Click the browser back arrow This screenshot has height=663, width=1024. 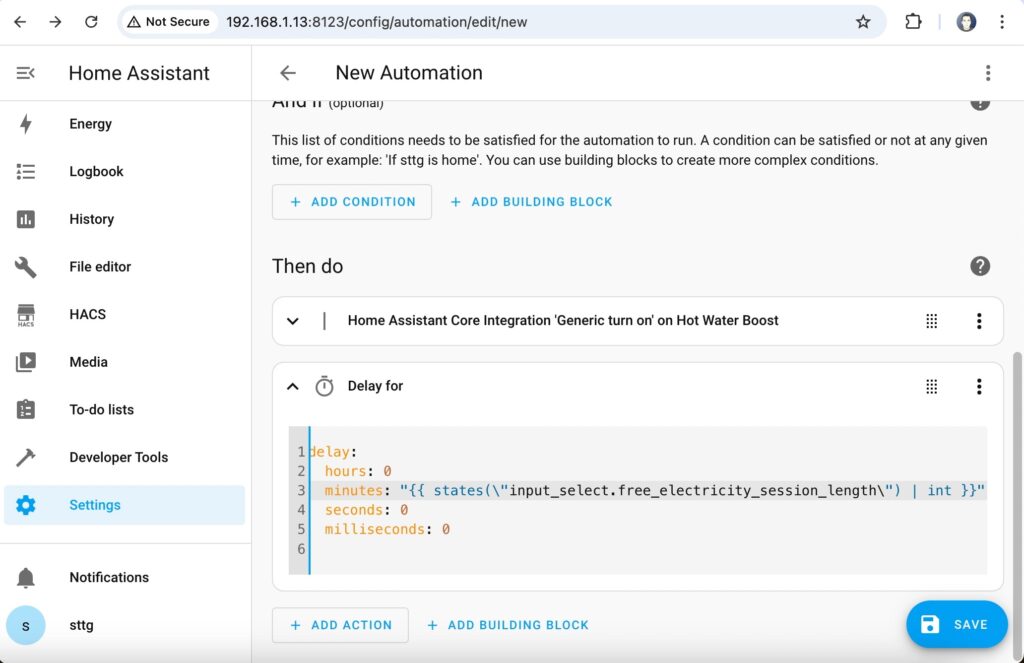point(20,22)
